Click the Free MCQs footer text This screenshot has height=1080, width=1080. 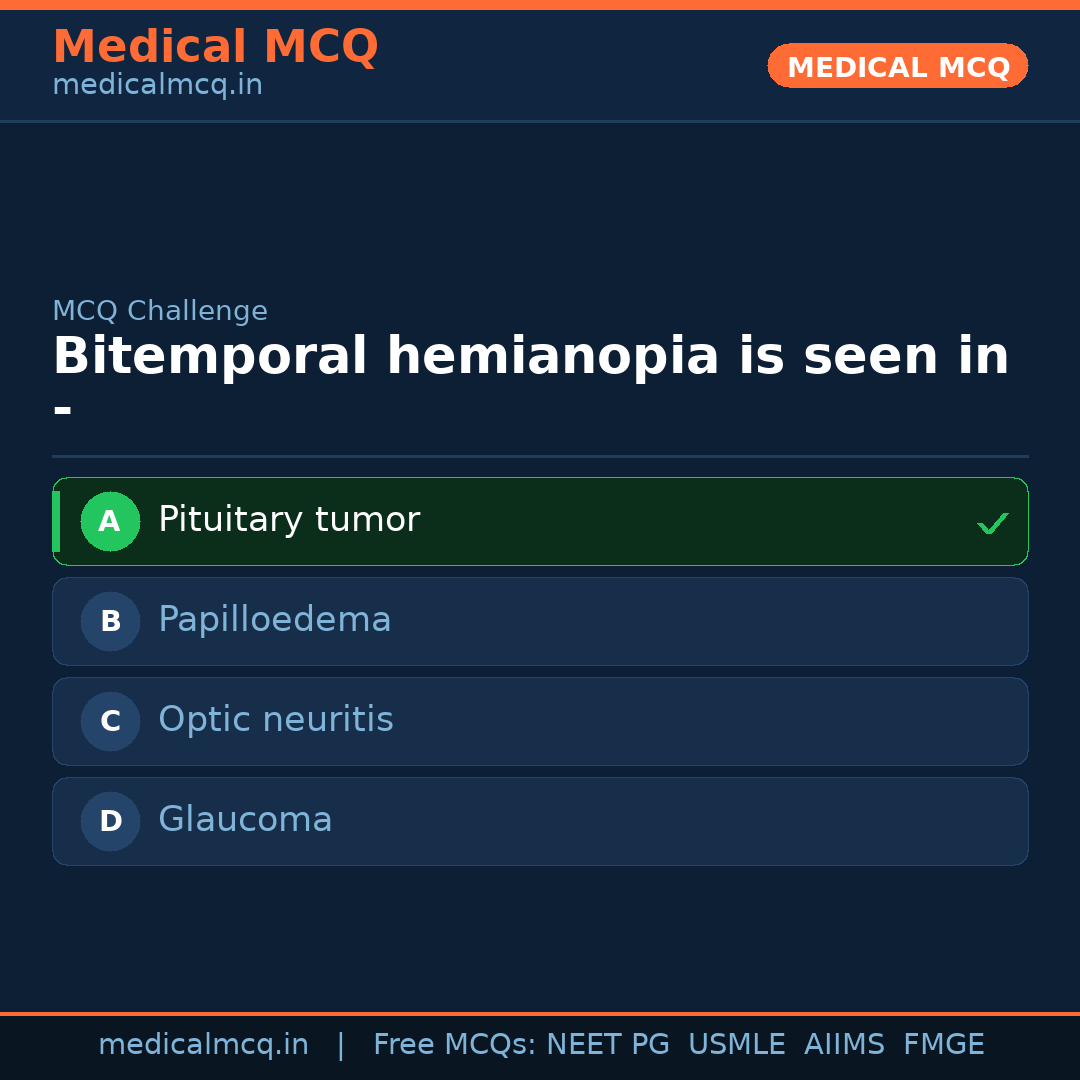454,1045
